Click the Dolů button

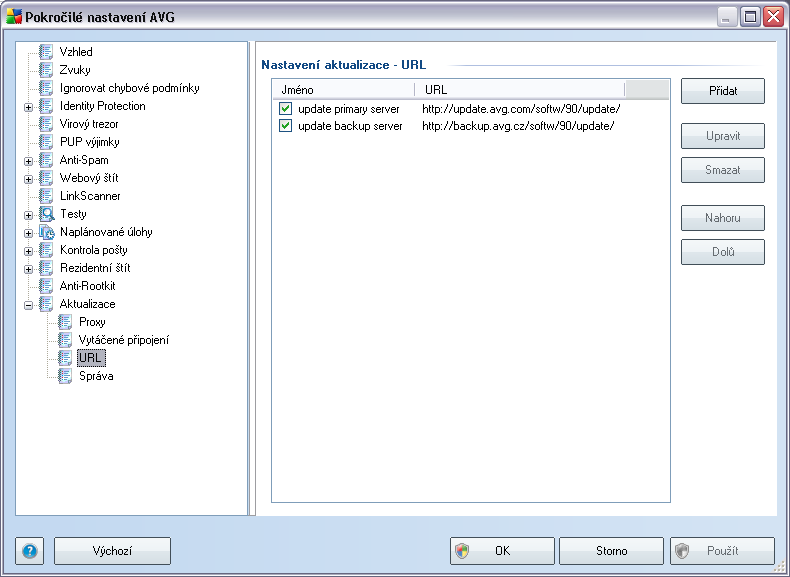723,252
